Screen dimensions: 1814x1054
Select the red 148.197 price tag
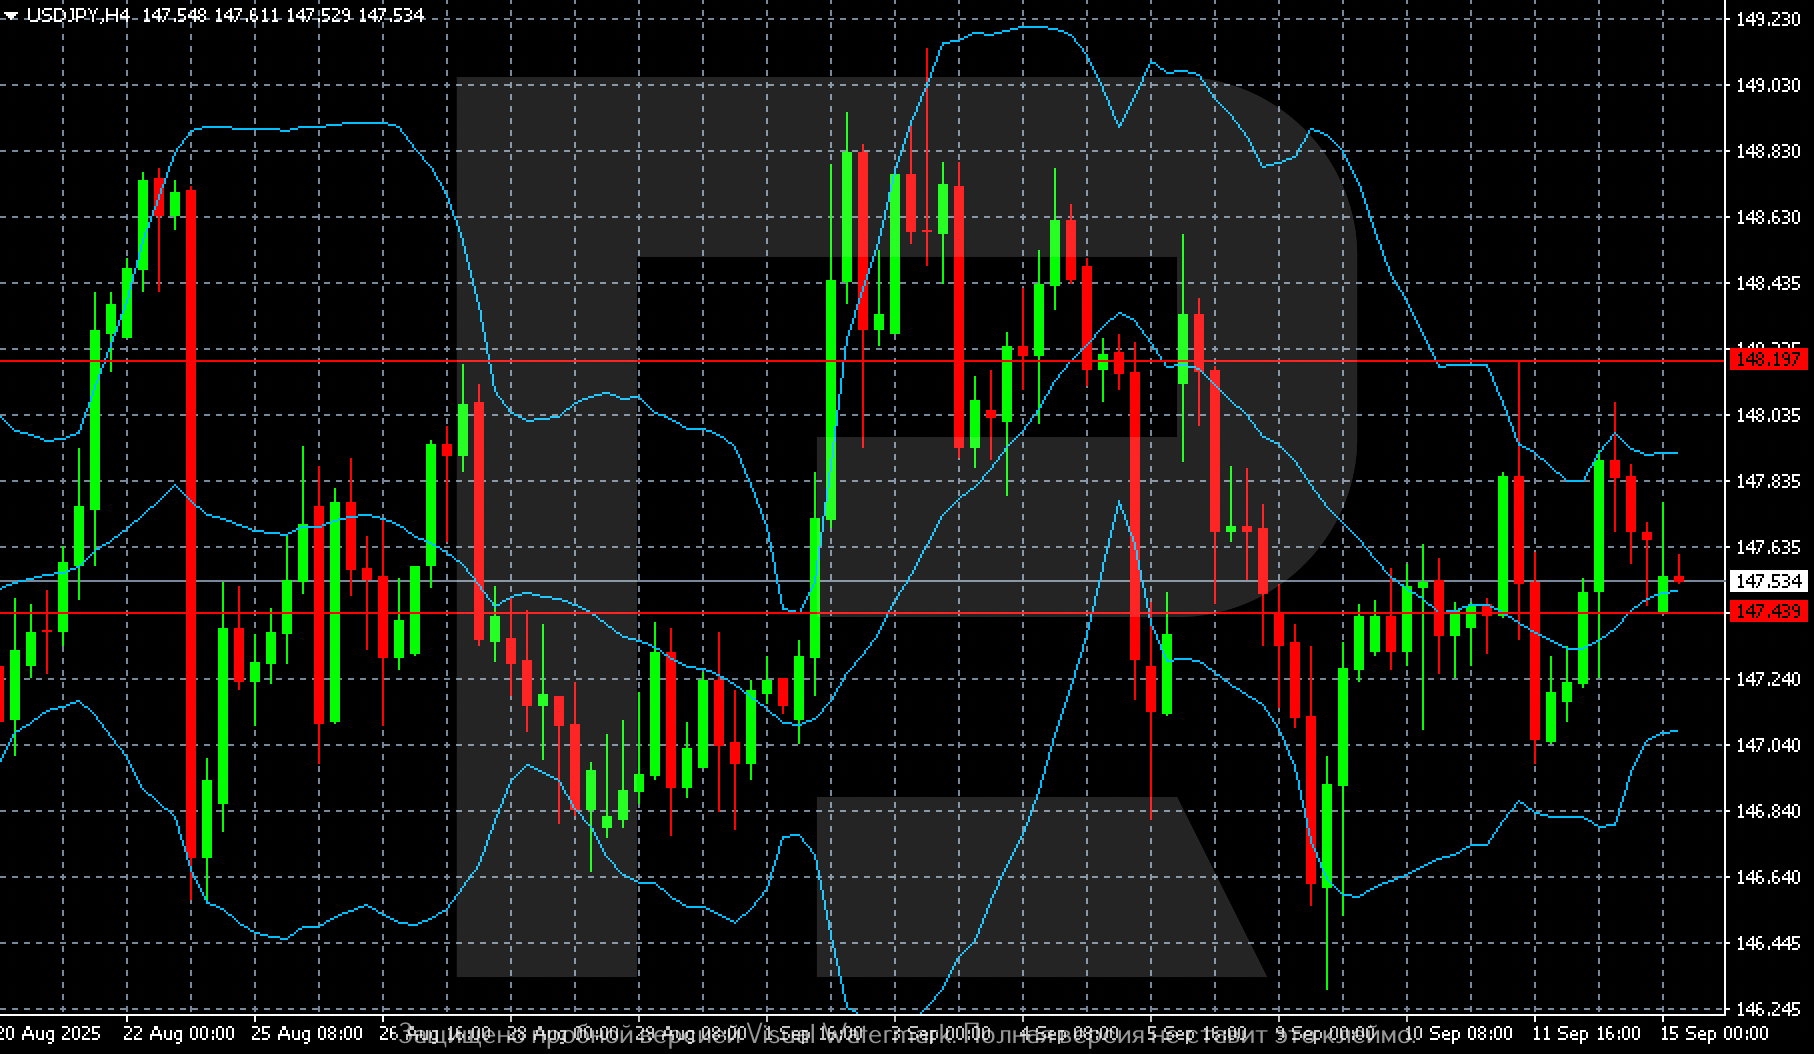coord(1768,359)
